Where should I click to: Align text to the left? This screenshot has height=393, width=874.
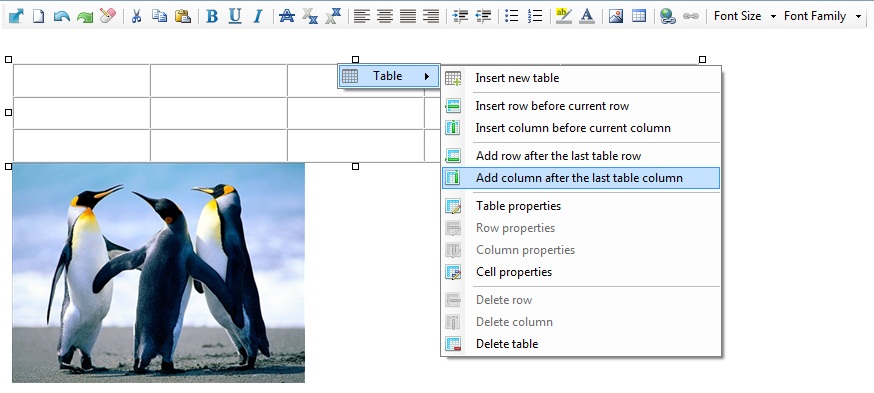(362, 16)
